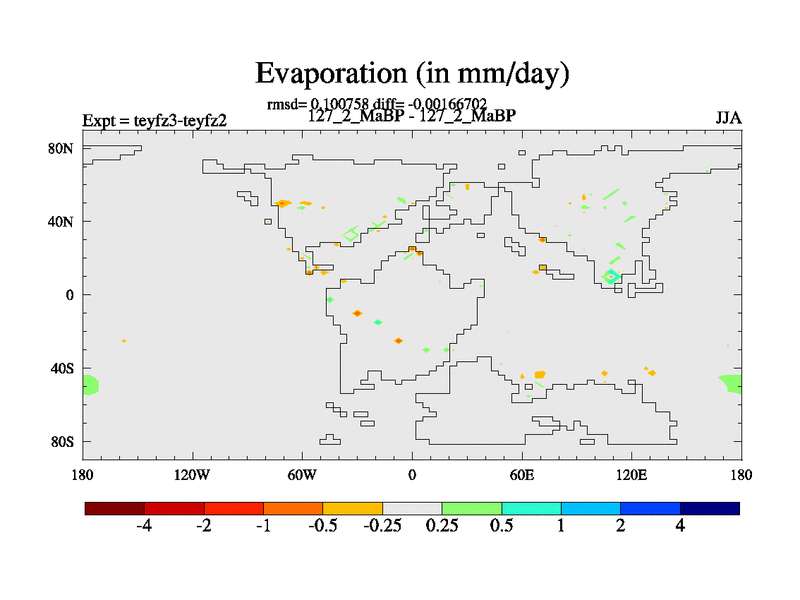800x600 pixels.
Task: Click the gray colorbar segment near zero
Action: (x=412, y=508)
